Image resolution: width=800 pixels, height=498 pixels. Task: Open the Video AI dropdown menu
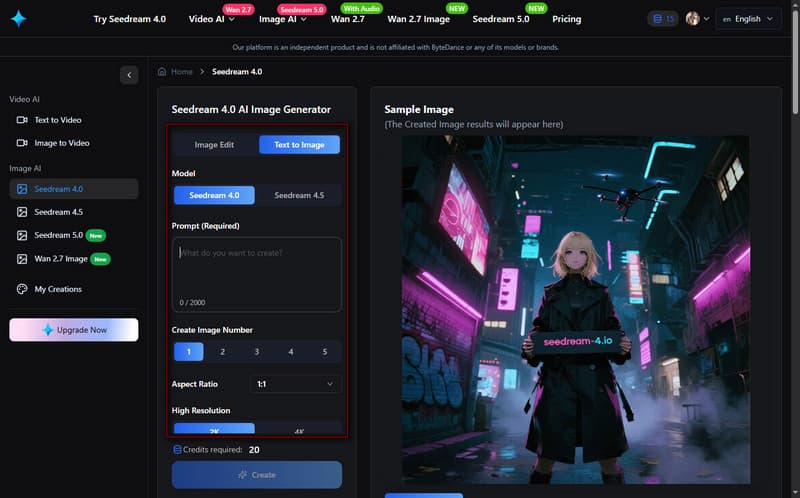click(x=211, y=19)
